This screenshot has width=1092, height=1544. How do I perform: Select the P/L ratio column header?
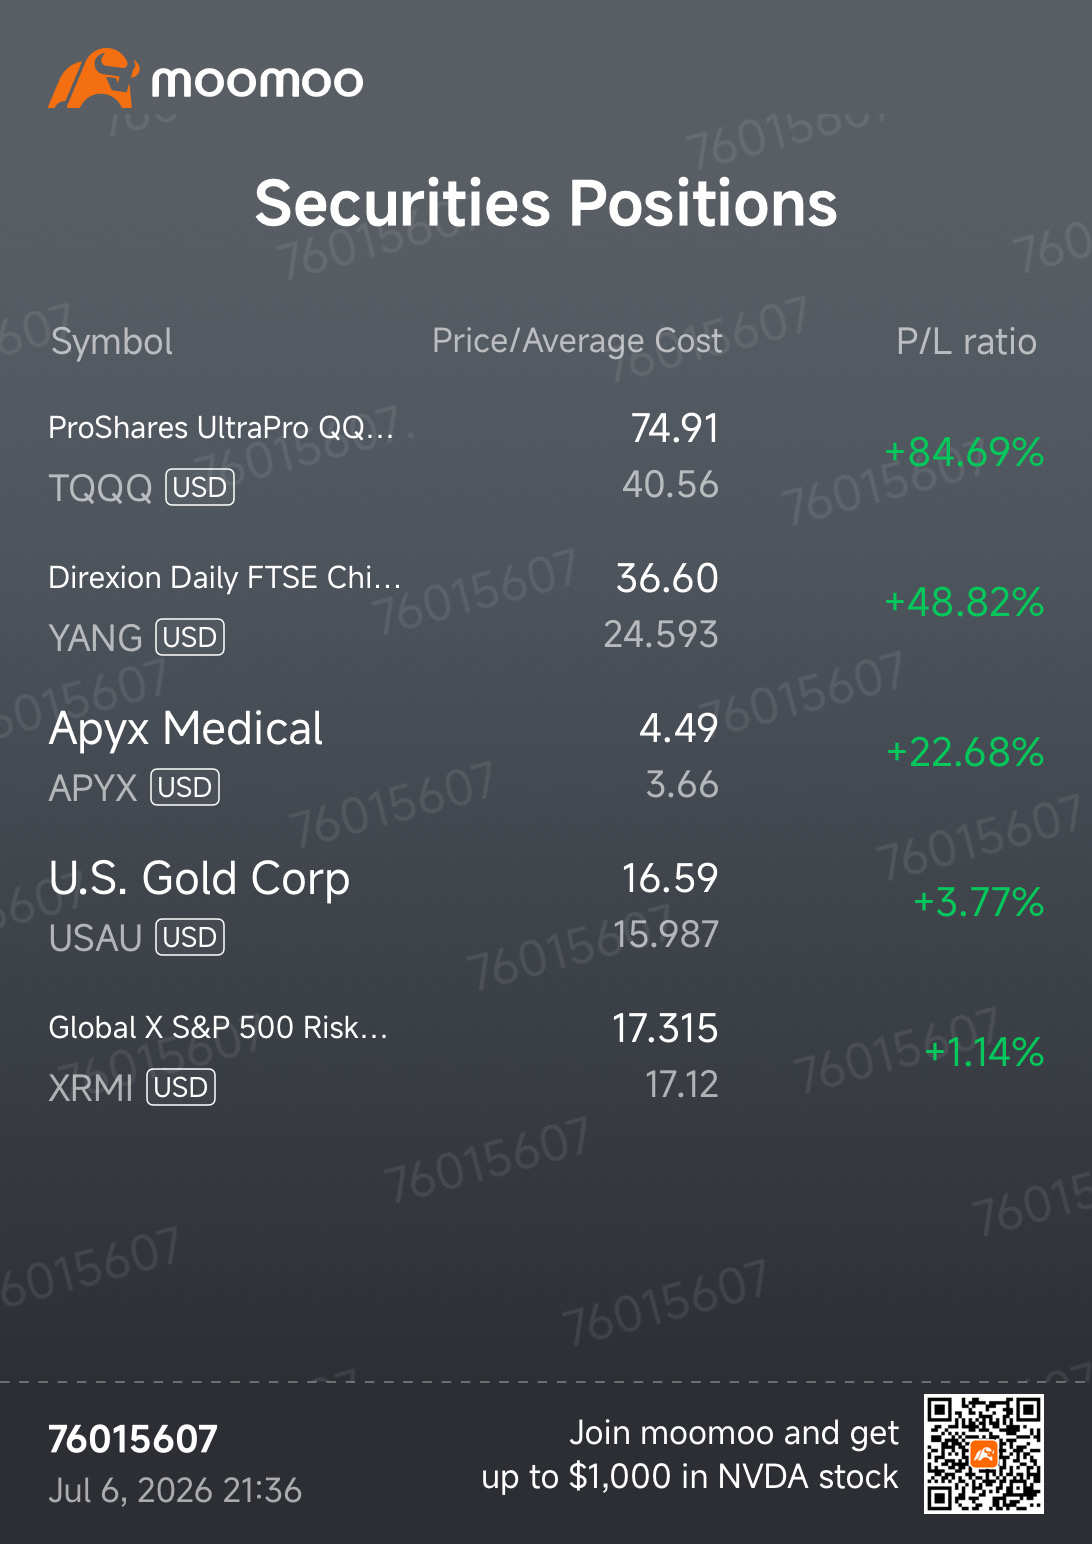(966, 342)
